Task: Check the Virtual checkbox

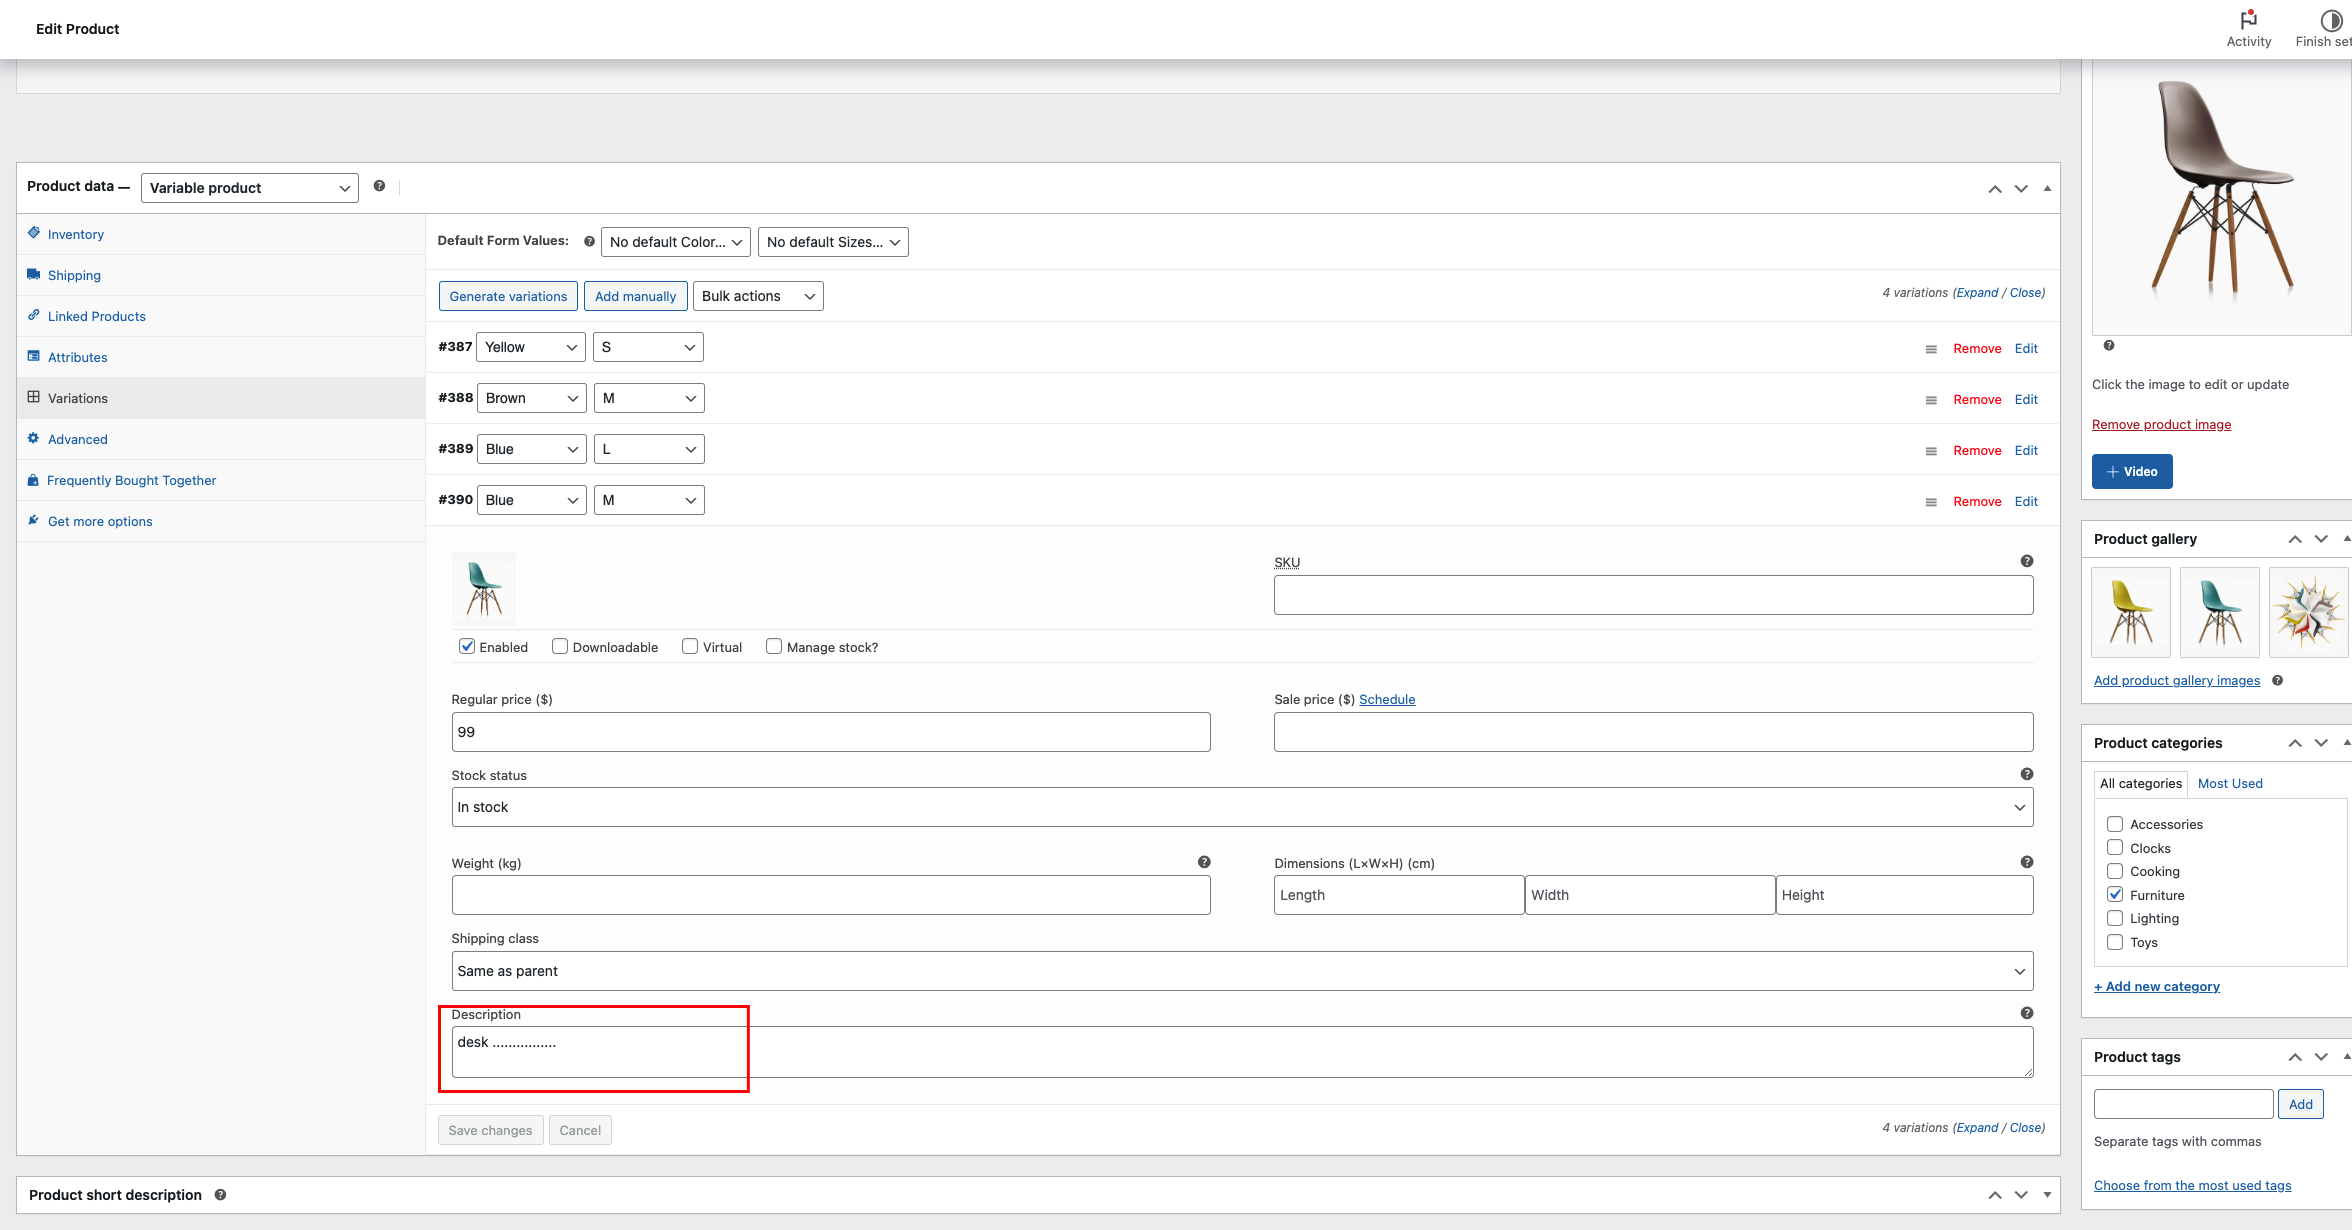Action: 690,646
